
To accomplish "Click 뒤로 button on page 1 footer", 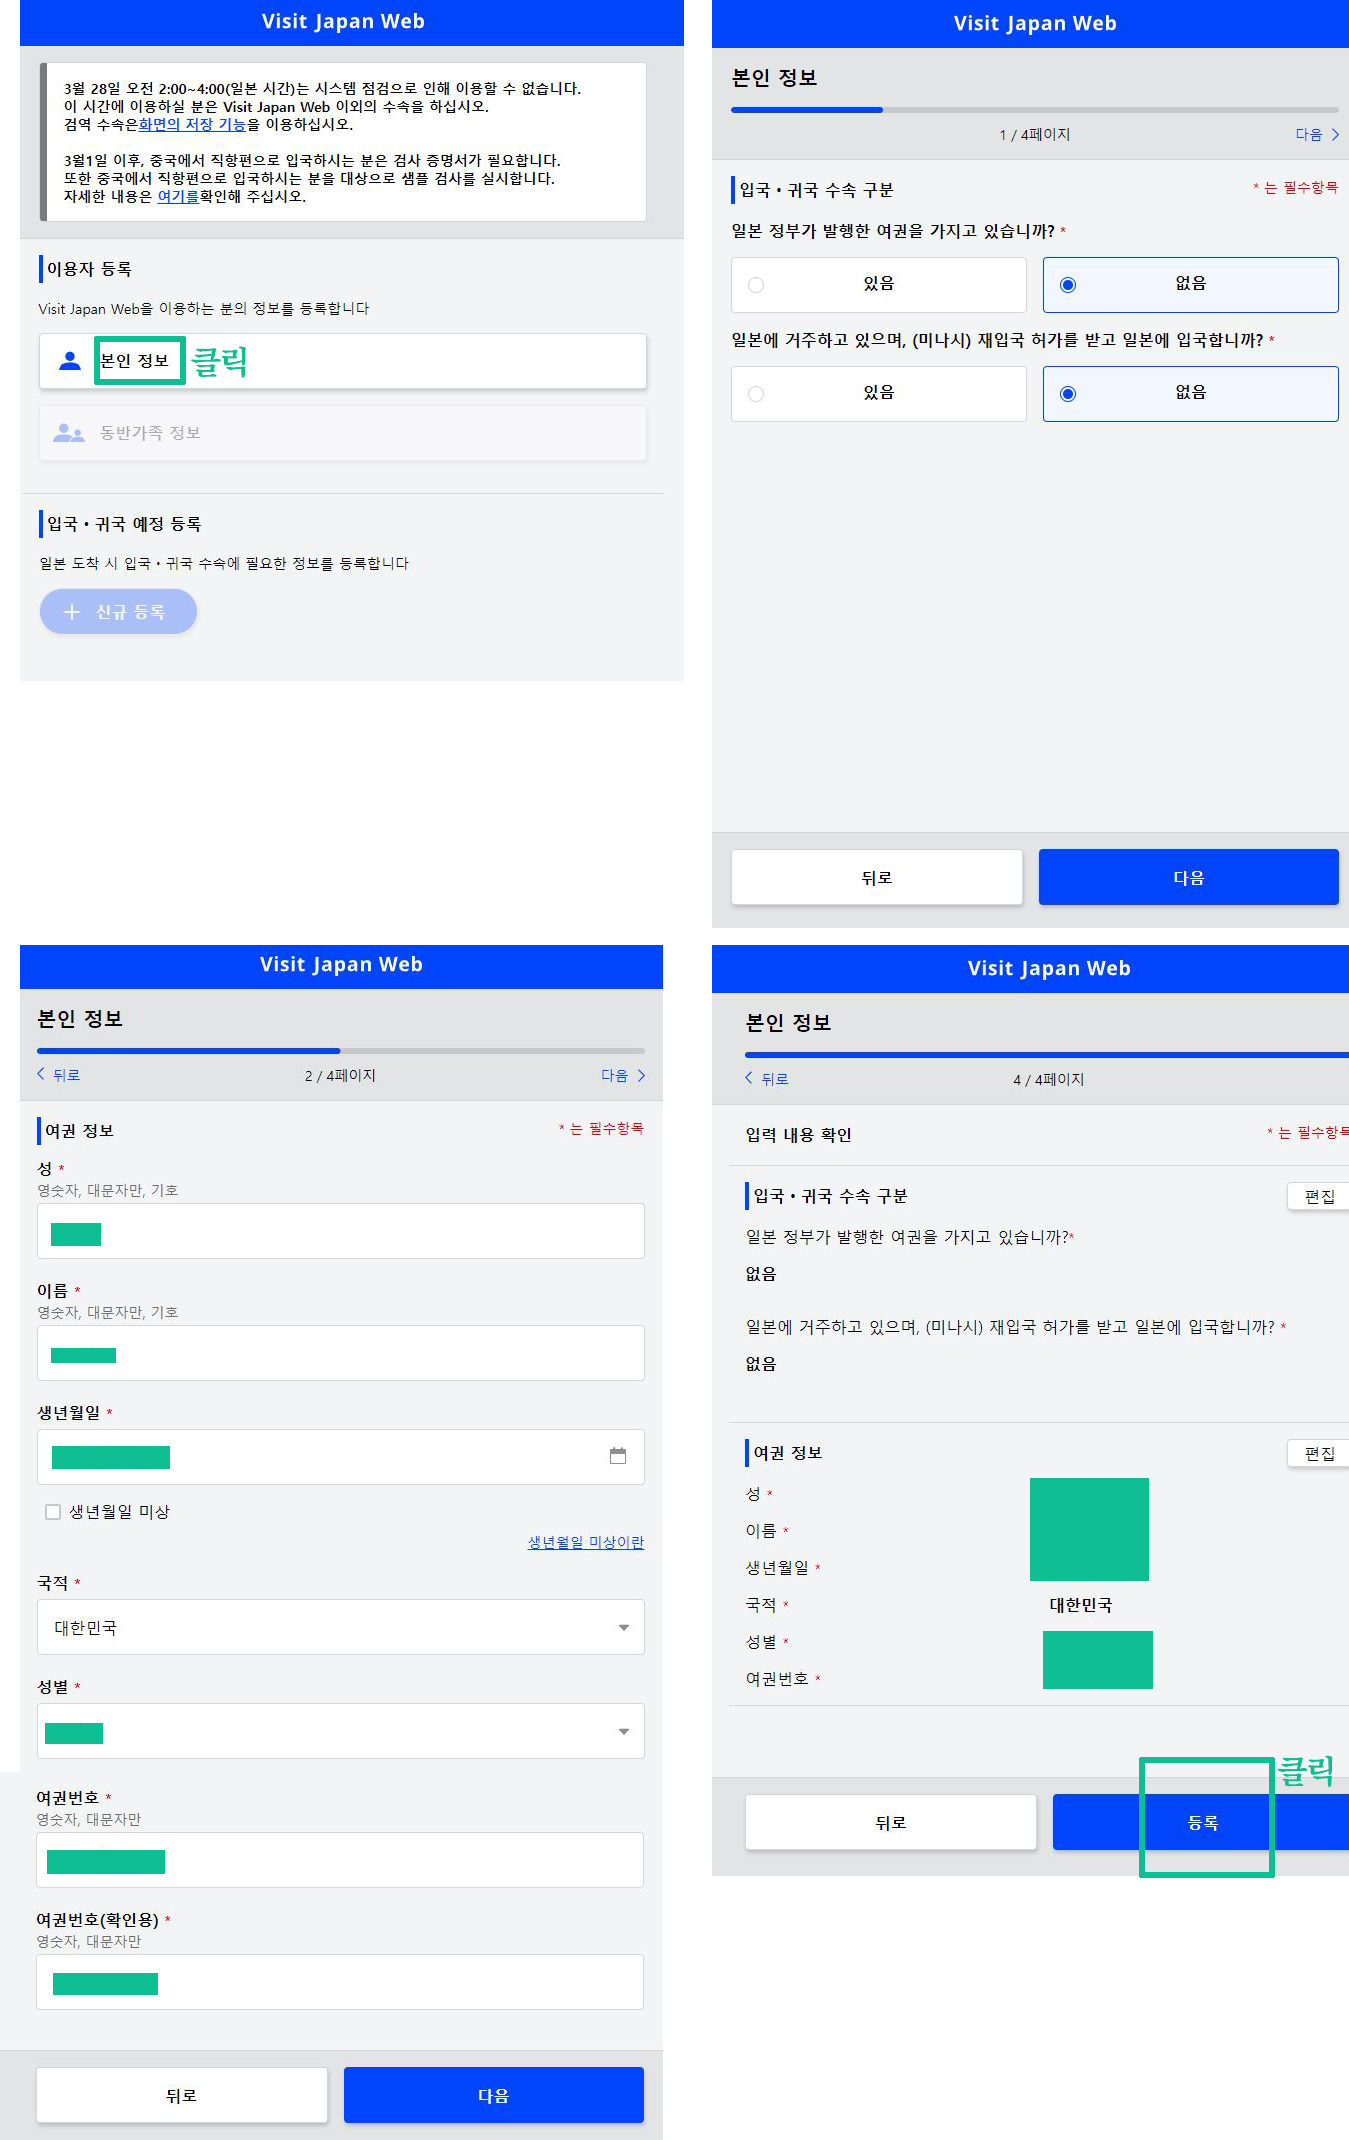I will coord(877,877).
